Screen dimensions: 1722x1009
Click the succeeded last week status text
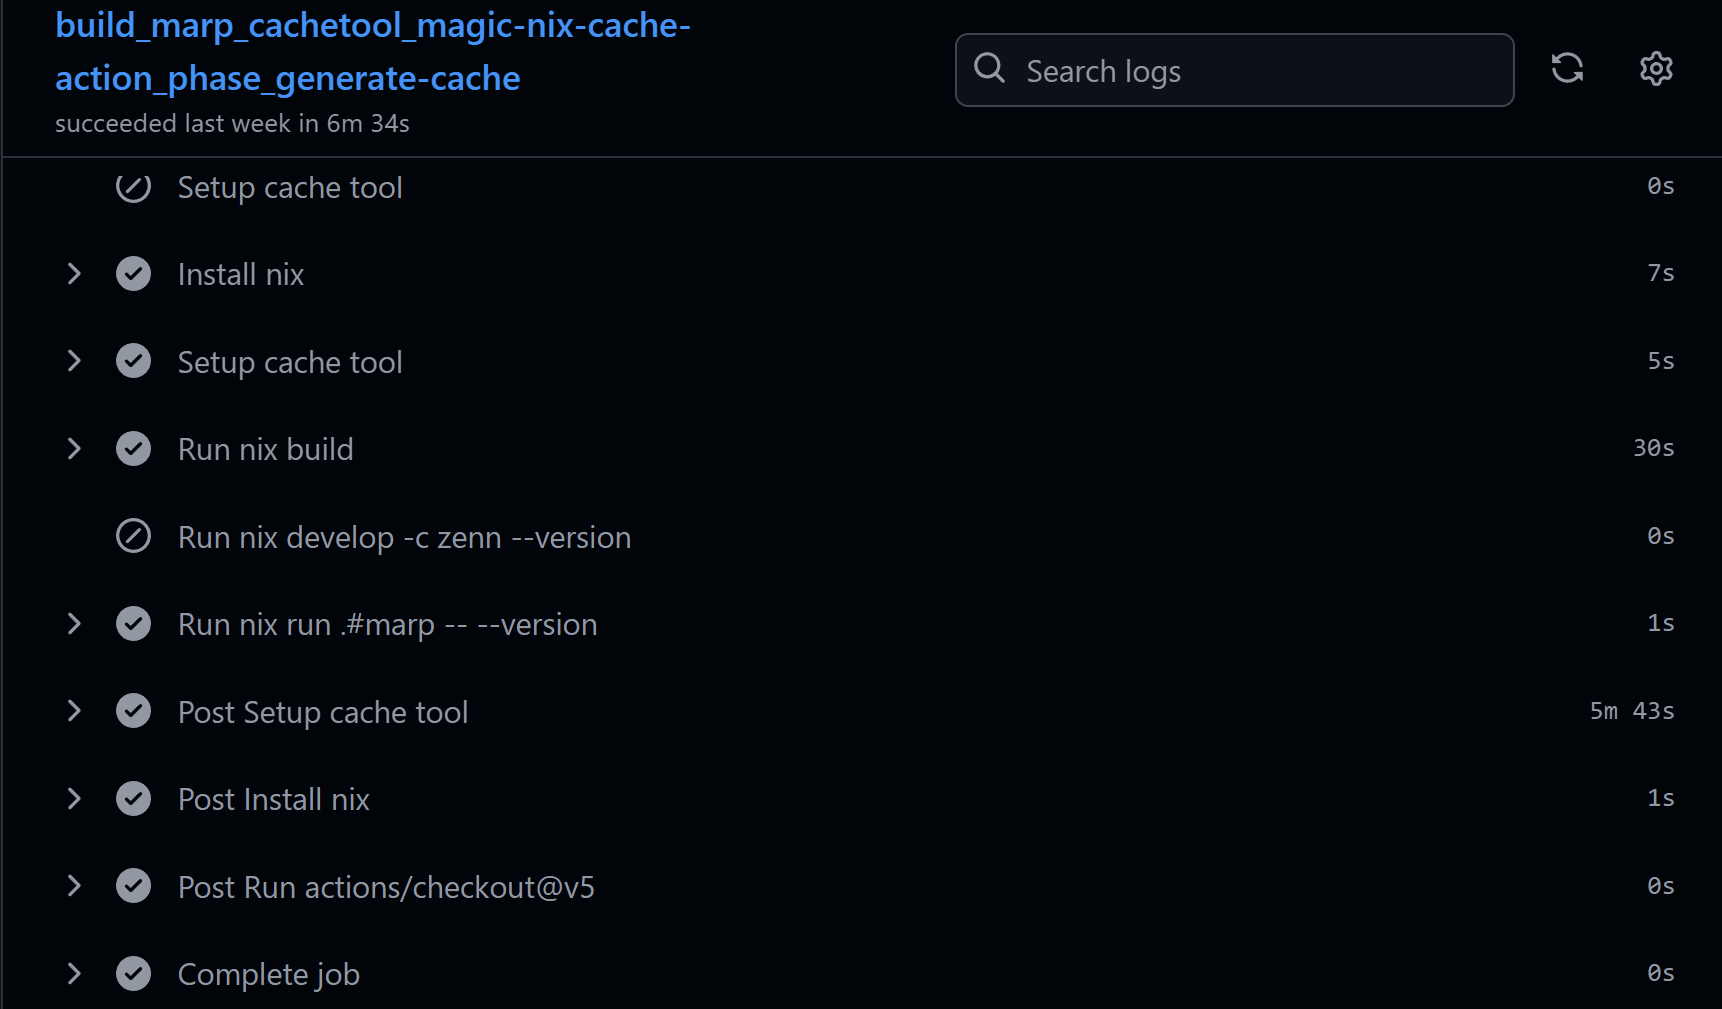click(232, 122)
